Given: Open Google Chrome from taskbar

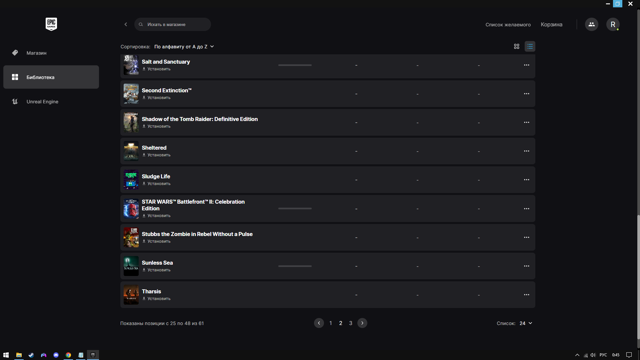Looking at the screenshot, I should tap(68, 355).
